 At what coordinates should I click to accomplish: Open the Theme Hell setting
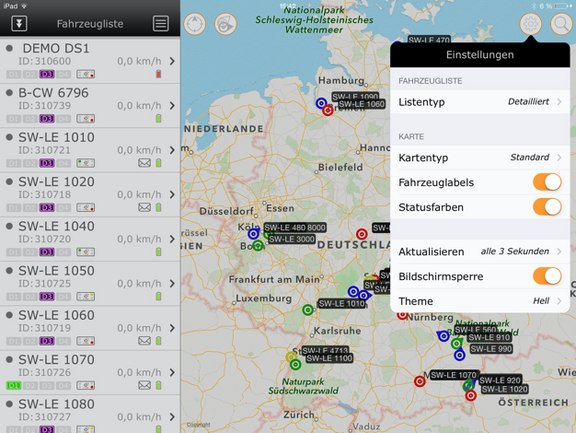pos(480,301)
